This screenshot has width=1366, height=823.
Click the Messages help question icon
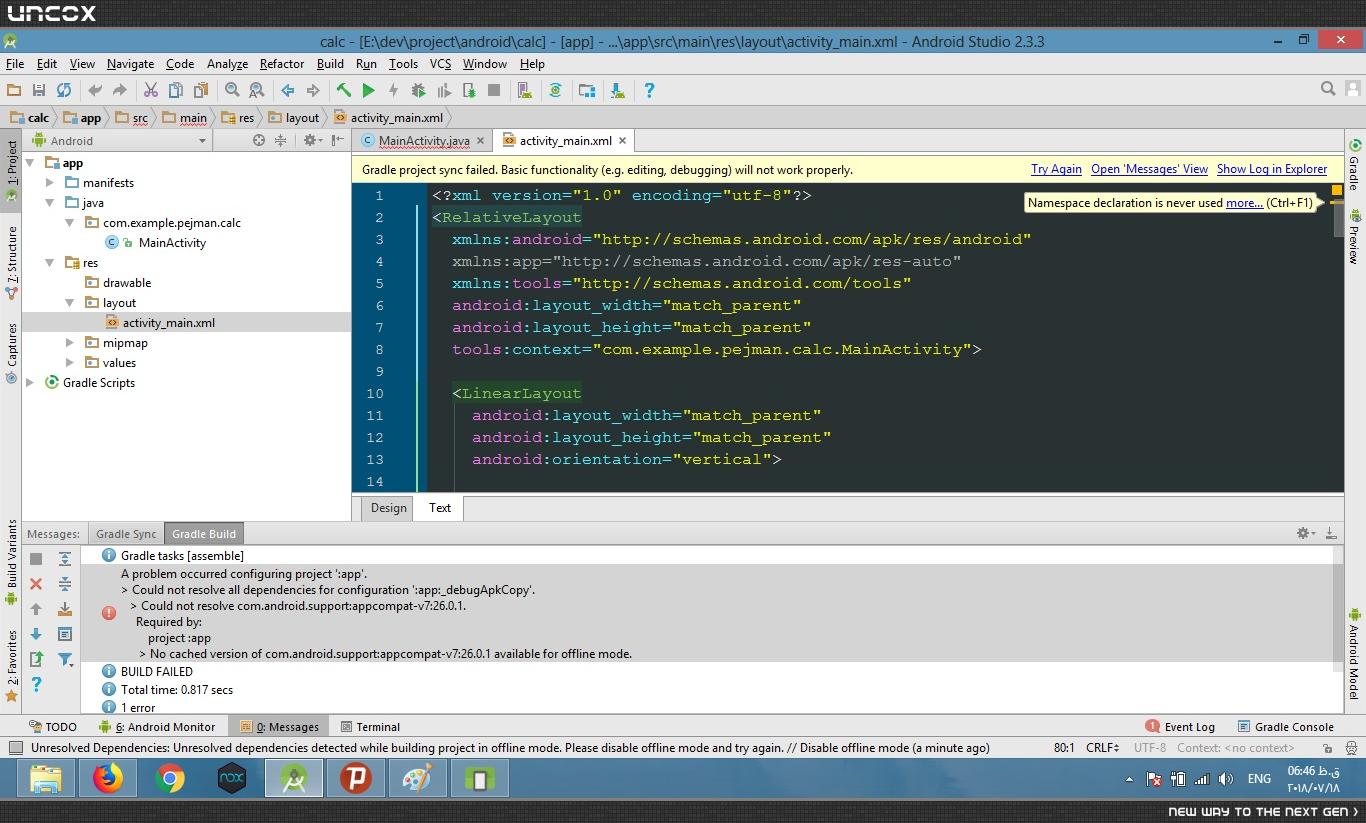coord(36,684)
